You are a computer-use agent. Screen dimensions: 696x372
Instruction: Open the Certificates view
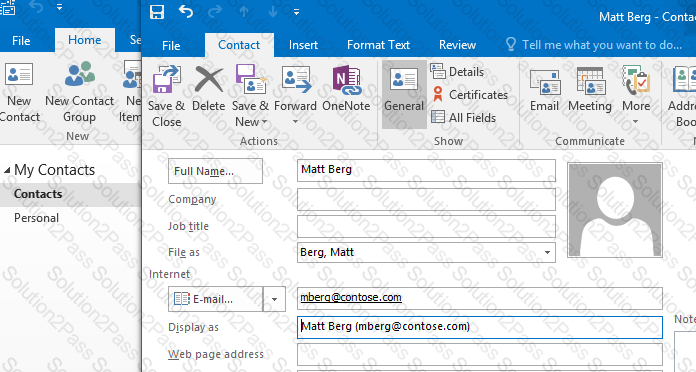point(470,95)
